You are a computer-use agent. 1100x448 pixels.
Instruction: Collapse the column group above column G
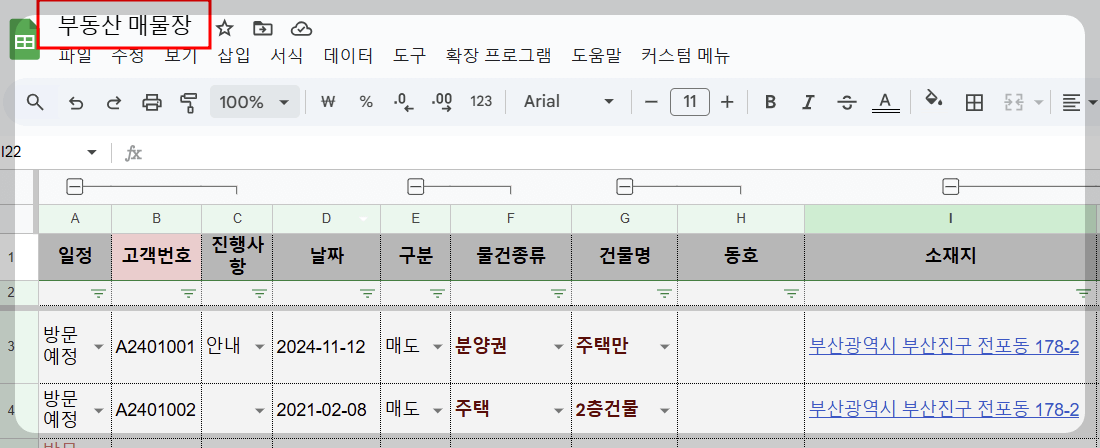[624, 186]
